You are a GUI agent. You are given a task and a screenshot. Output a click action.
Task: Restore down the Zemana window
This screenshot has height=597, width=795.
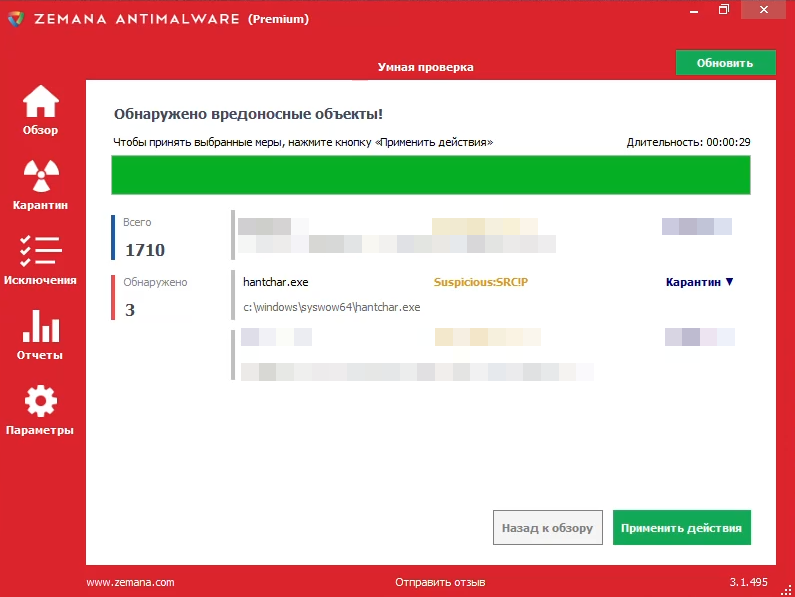coord(724,10)
